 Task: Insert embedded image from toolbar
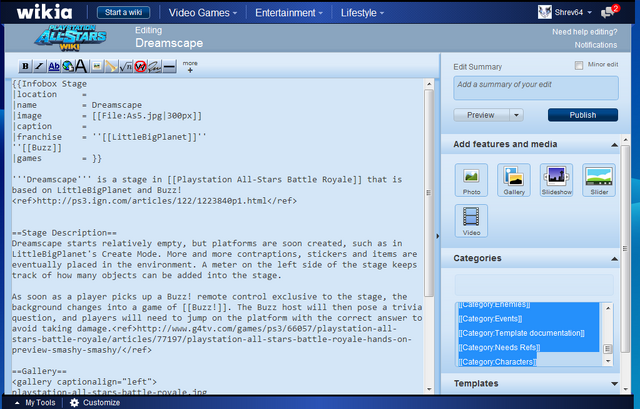[97, 66]
